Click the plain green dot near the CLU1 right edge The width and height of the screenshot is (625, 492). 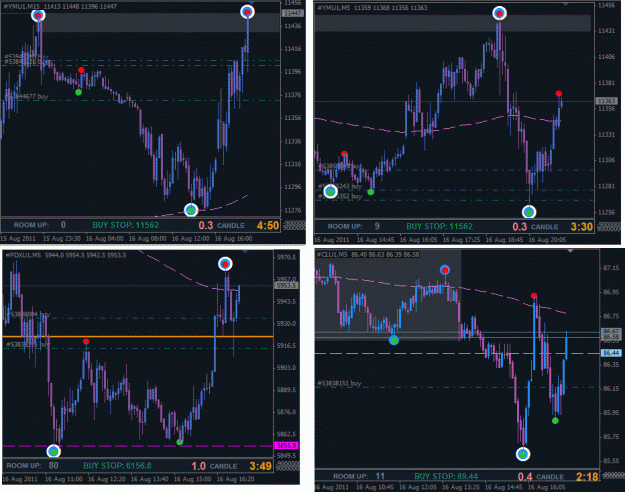click(x=555, y=421)
